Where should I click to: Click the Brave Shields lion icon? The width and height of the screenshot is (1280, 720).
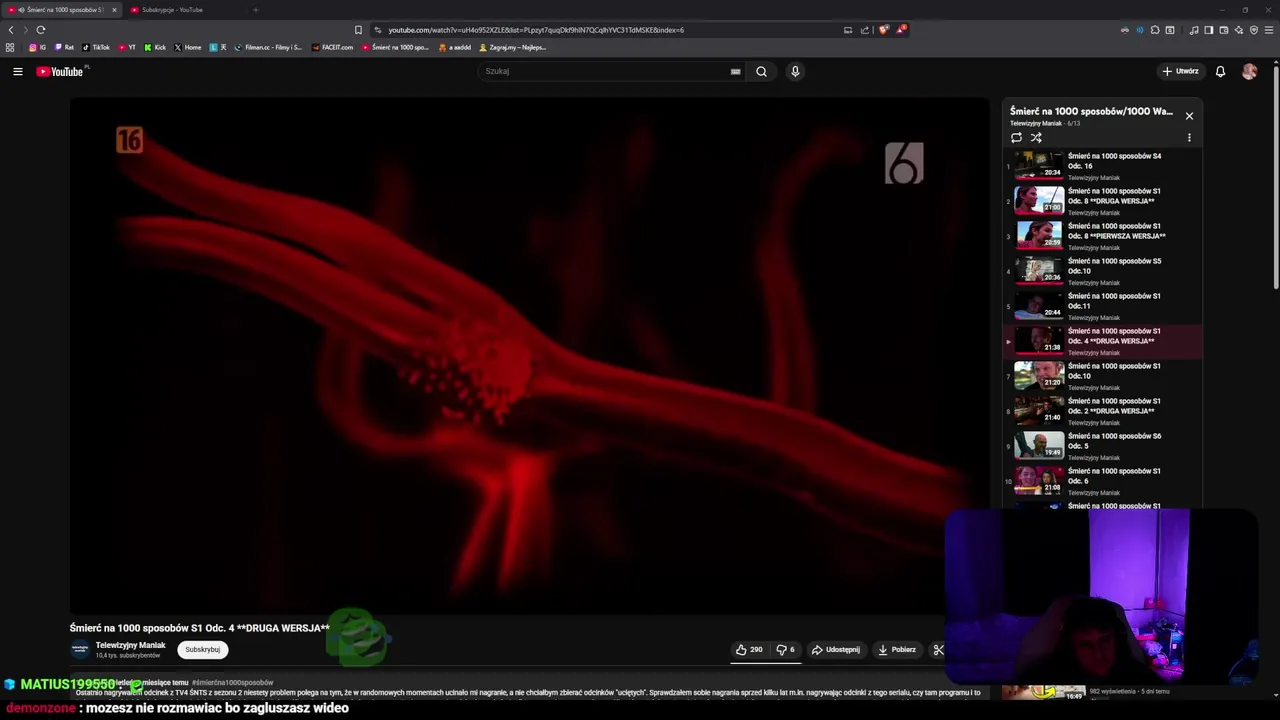pyautogui.click(x=883, y=30)
